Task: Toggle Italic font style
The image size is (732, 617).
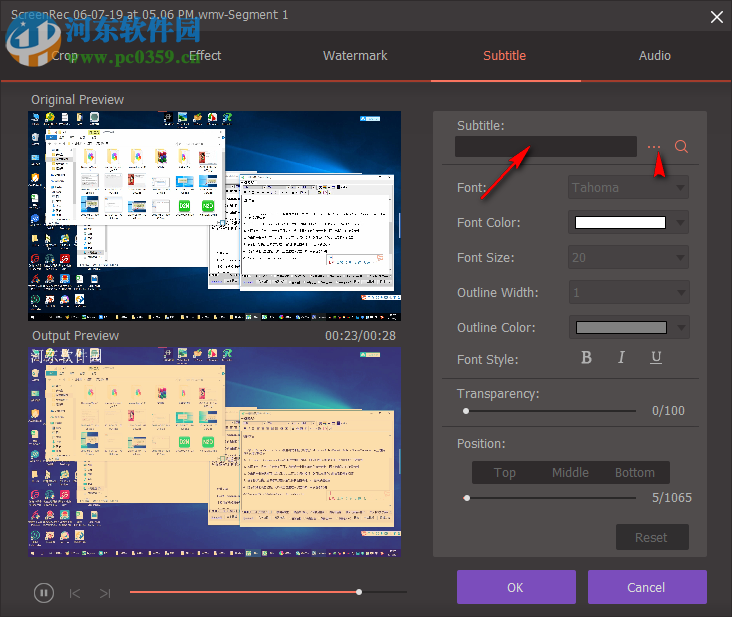Action: 621,358
